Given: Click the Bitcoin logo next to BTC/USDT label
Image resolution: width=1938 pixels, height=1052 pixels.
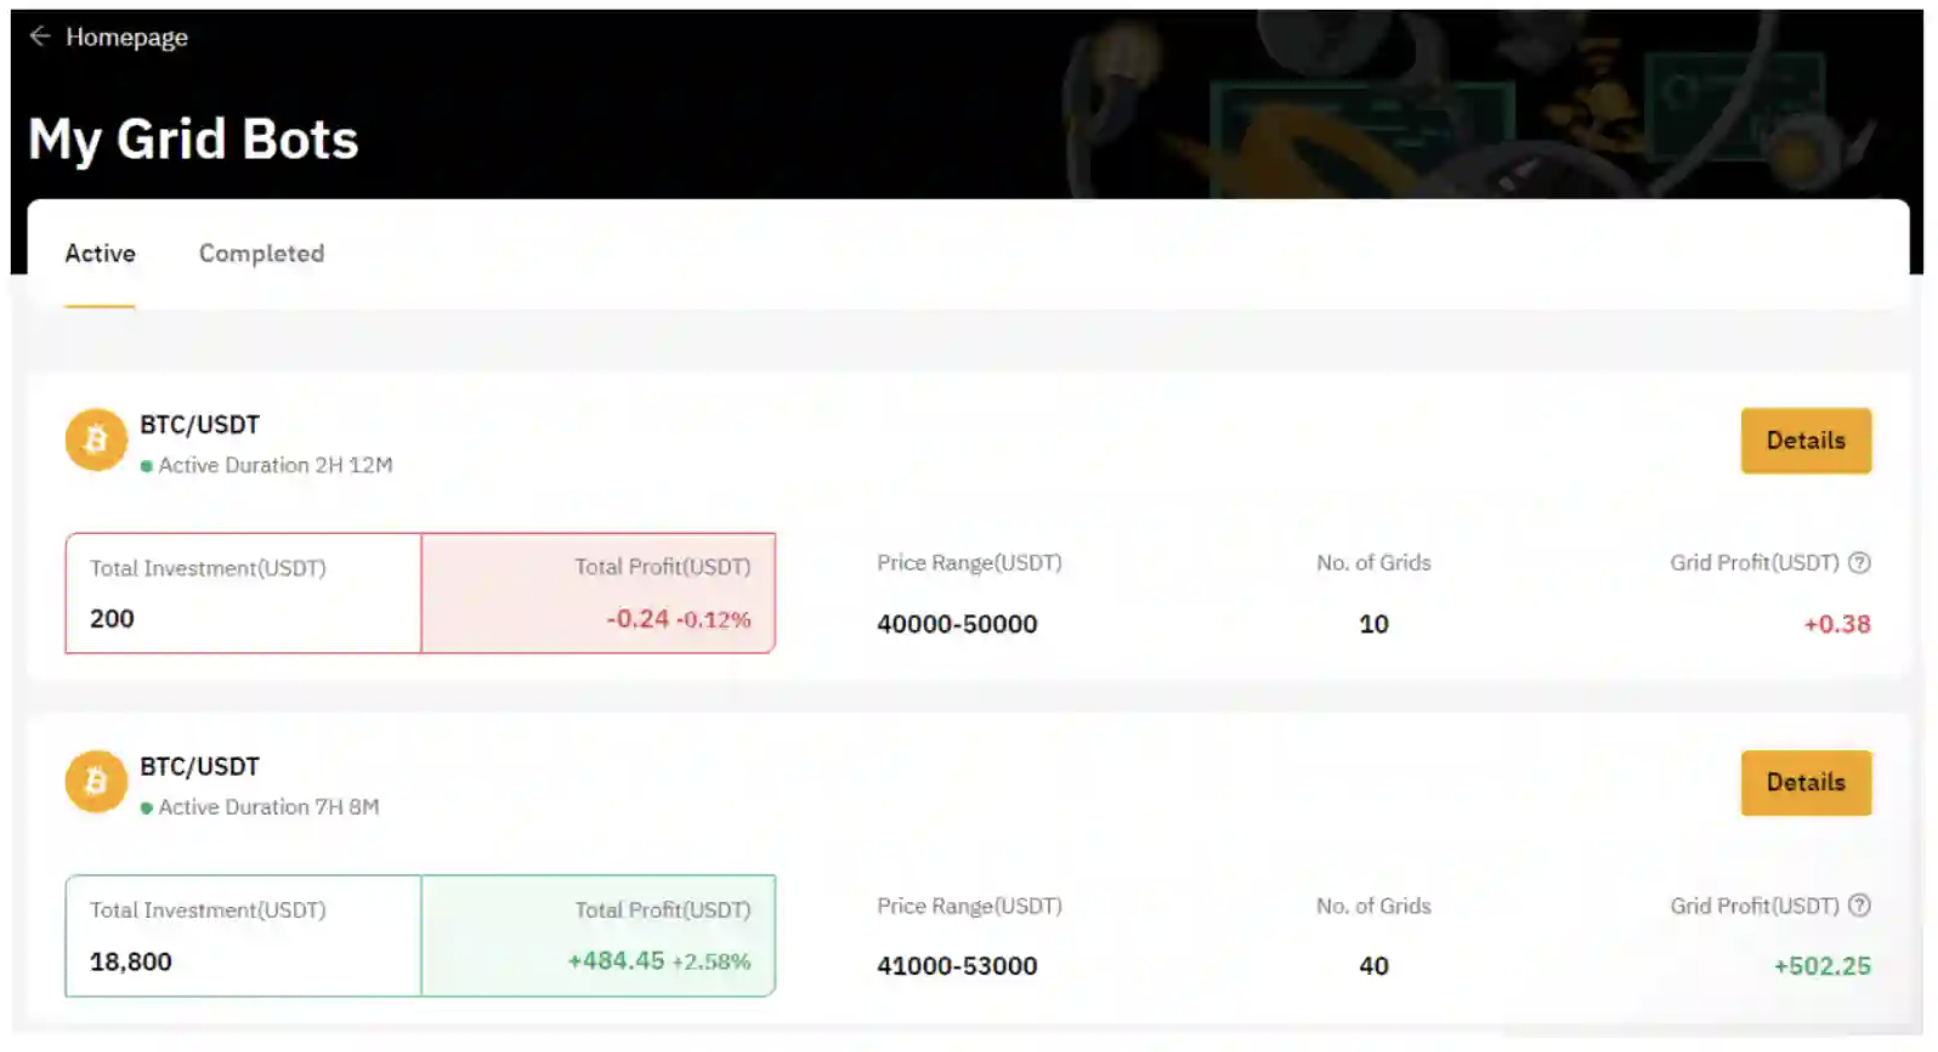Looking at the screenshot, I should tap(96, 440).
